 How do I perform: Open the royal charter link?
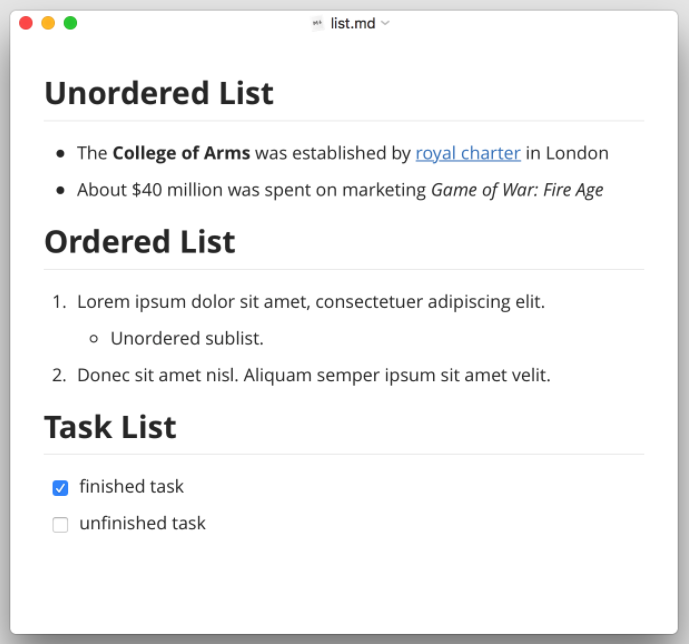468,153
